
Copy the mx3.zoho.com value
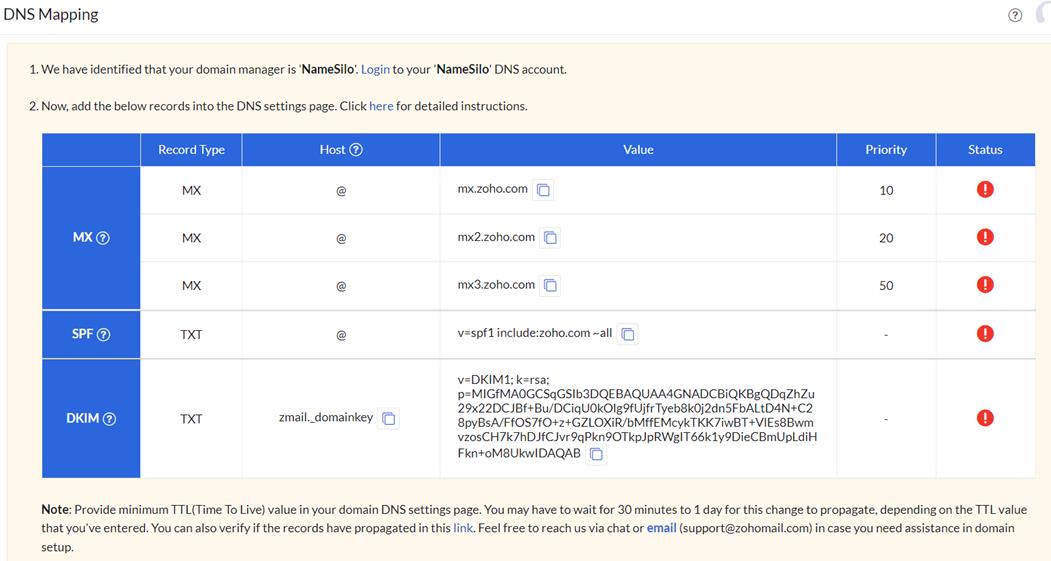(x=550, y=286)
